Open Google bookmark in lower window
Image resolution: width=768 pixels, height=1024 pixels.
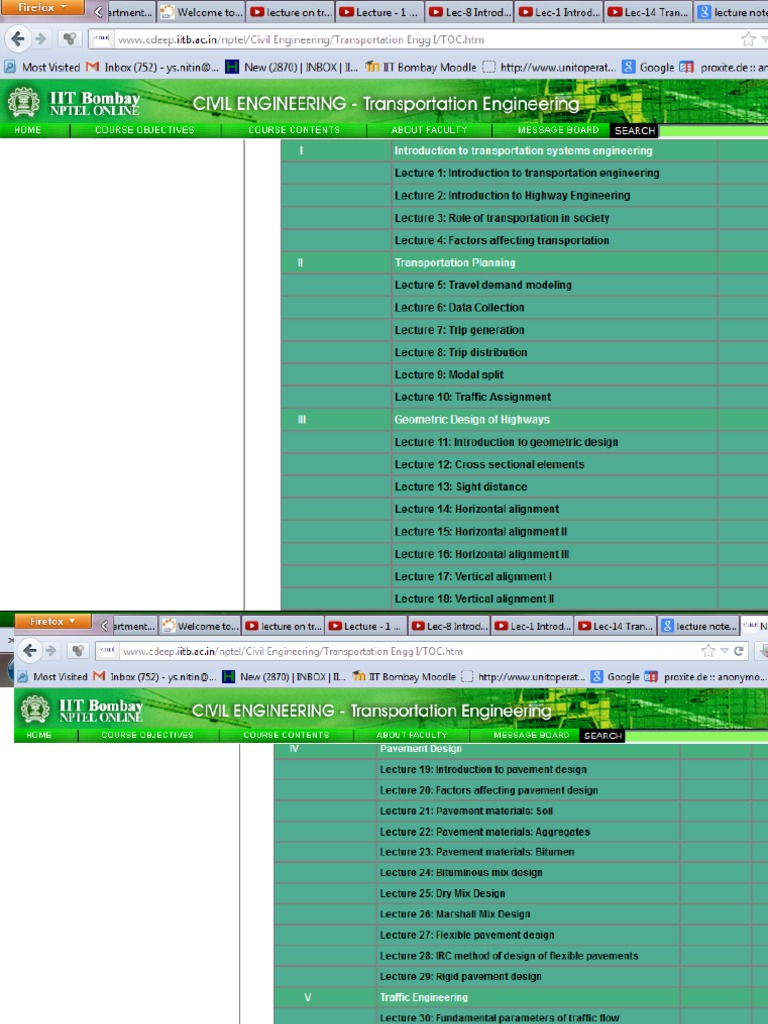click(616, 677)
